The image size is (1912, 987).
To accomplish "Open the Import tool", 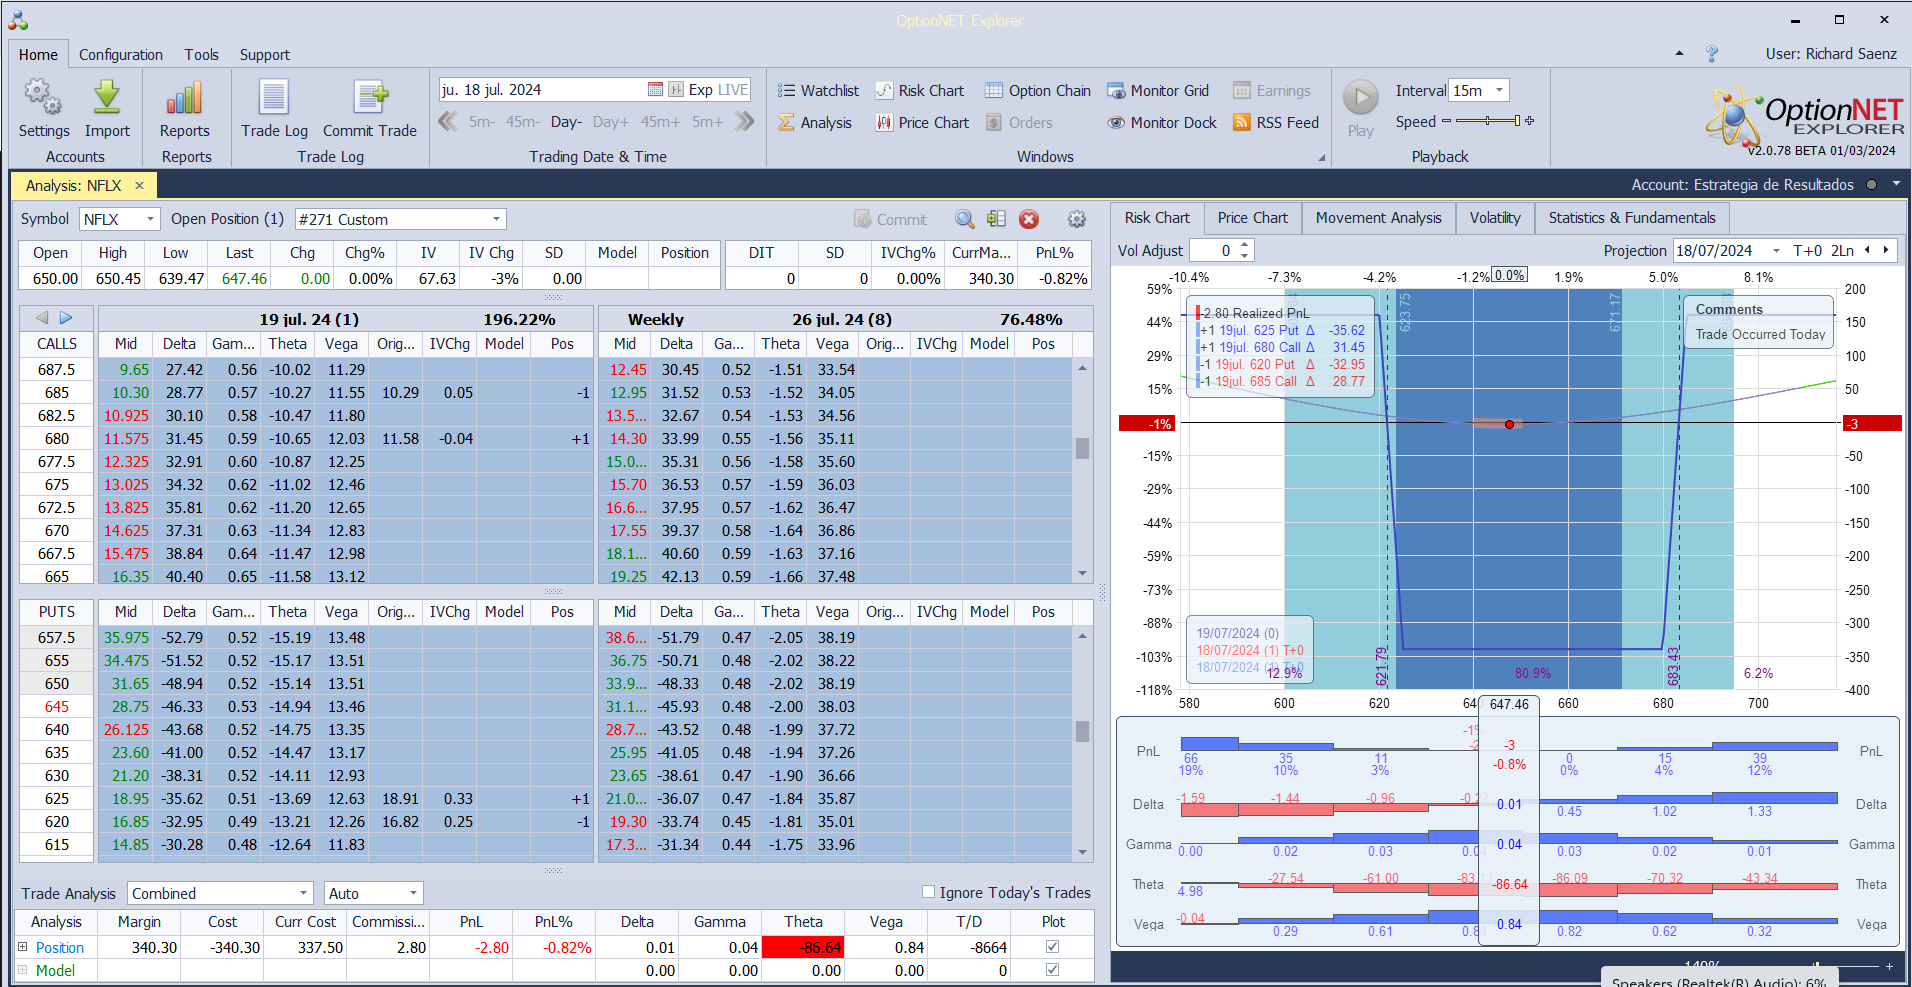I will click(107, 109).
